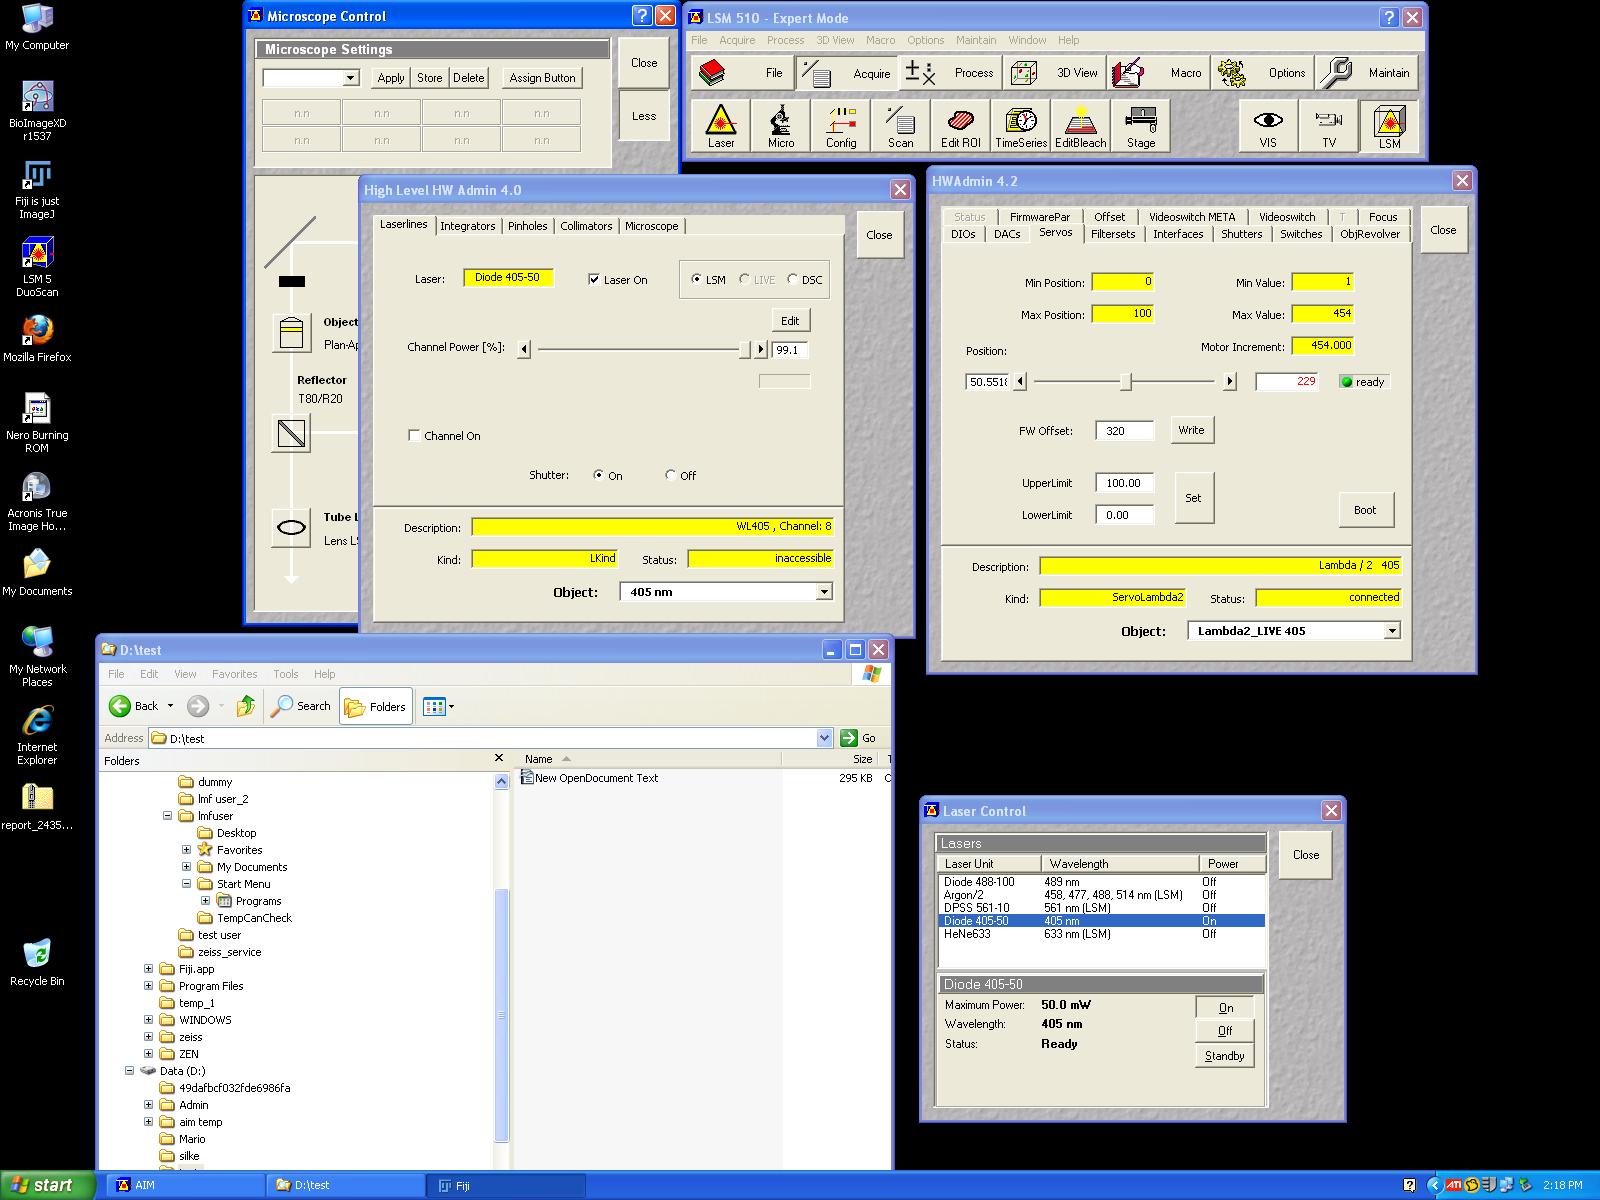
Task: Select the Process toolbar group
Action: [x=951, y=73]
